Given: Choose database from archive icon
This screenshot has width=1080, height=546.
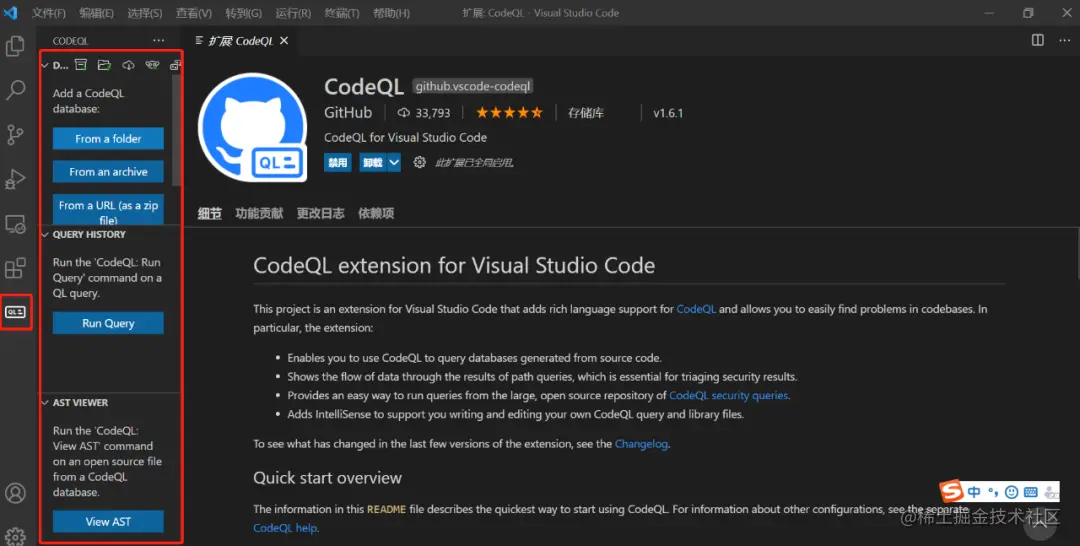Looking at the screenshot, I should [81, 65].
